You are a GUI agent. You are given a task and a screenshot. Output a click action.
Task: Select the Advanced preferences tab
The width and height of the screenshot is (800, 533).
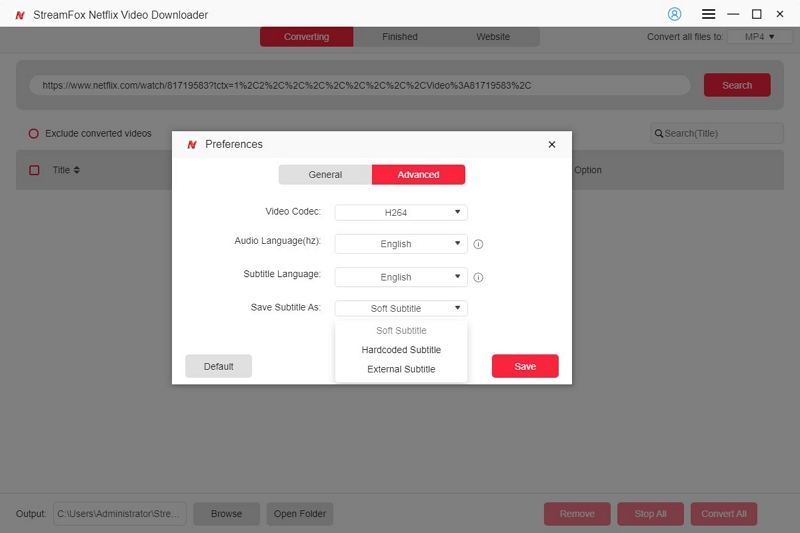click(x=418, y=174)
